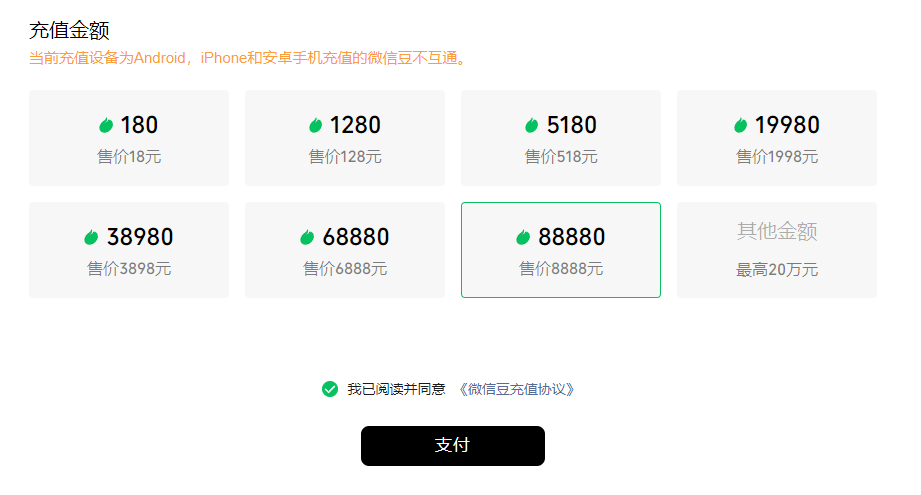
Task: Click the bean icon beside 38980
Action: 90,237
